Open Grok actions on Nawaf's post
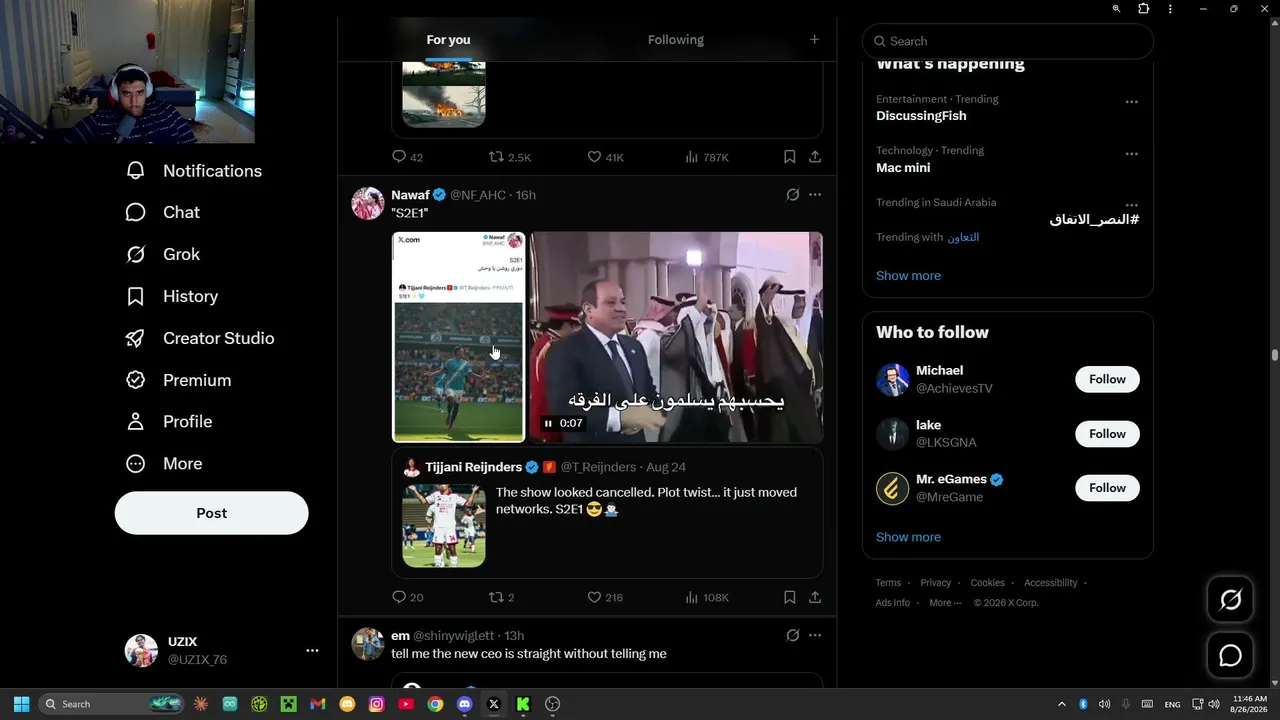This screenshot has width=1280, height=720. pyautogui.click(x=793, y=195)
